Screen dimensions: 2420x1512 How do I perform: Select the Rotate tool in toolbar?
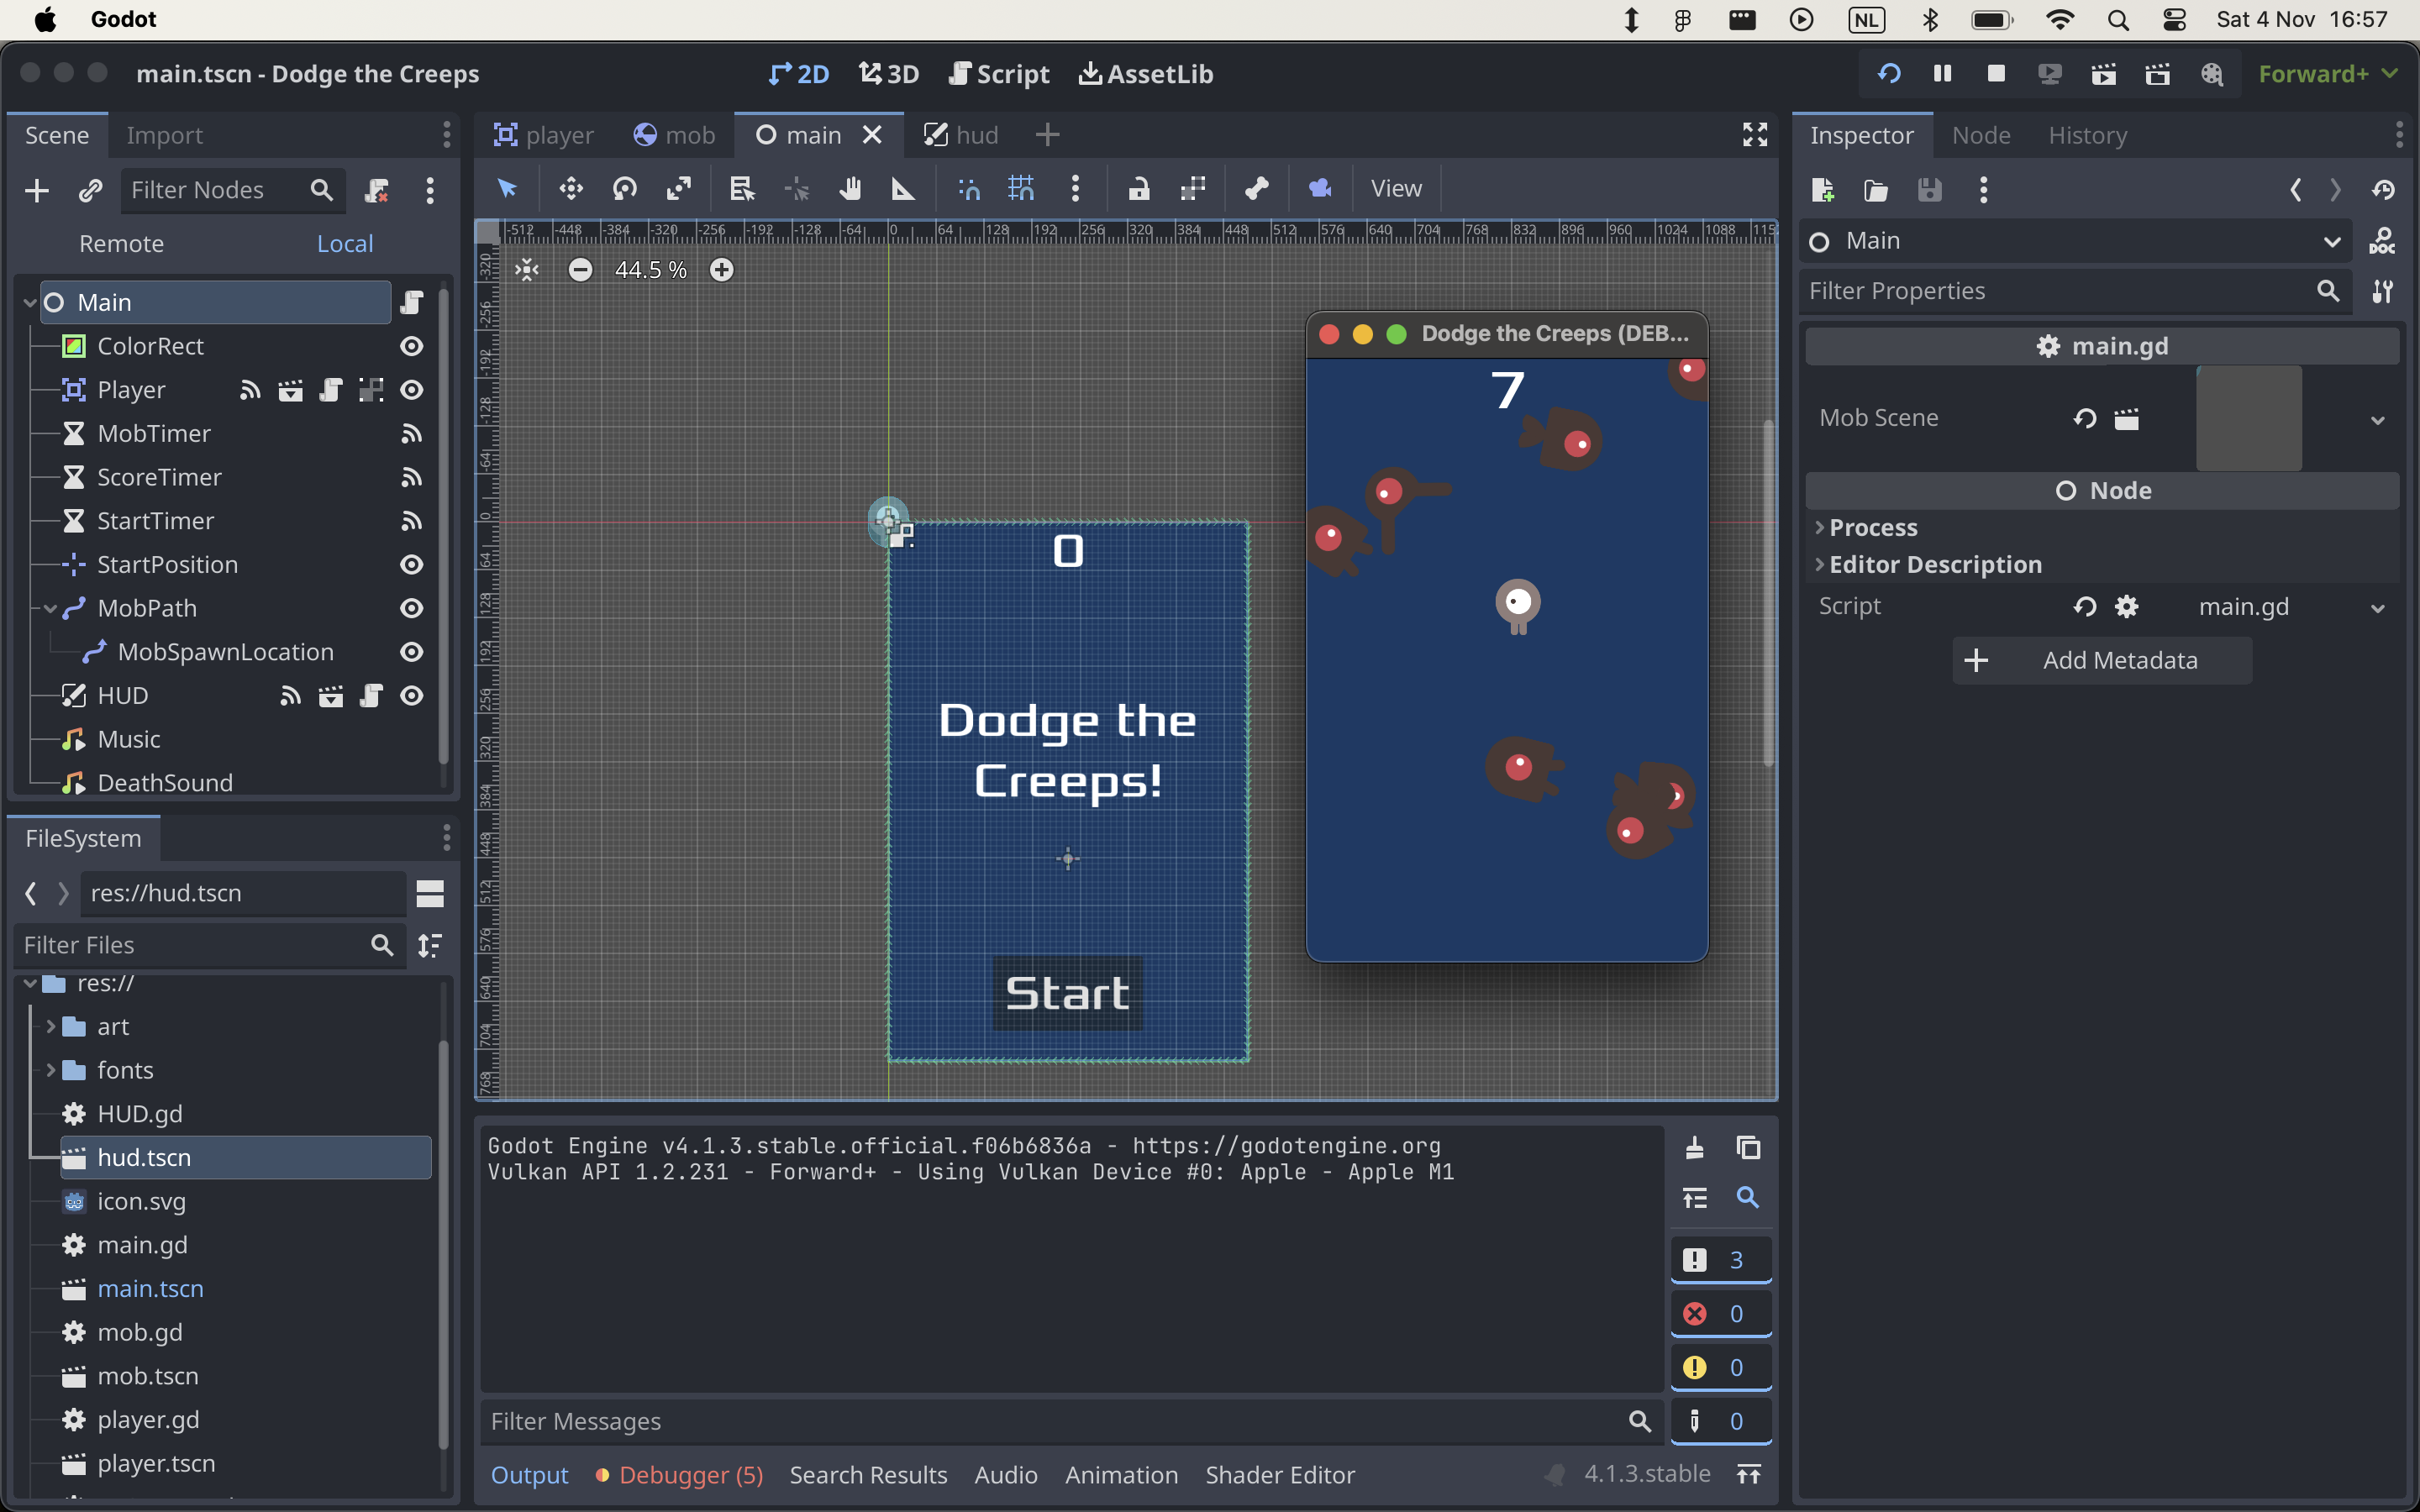click(x=623, y=188)
